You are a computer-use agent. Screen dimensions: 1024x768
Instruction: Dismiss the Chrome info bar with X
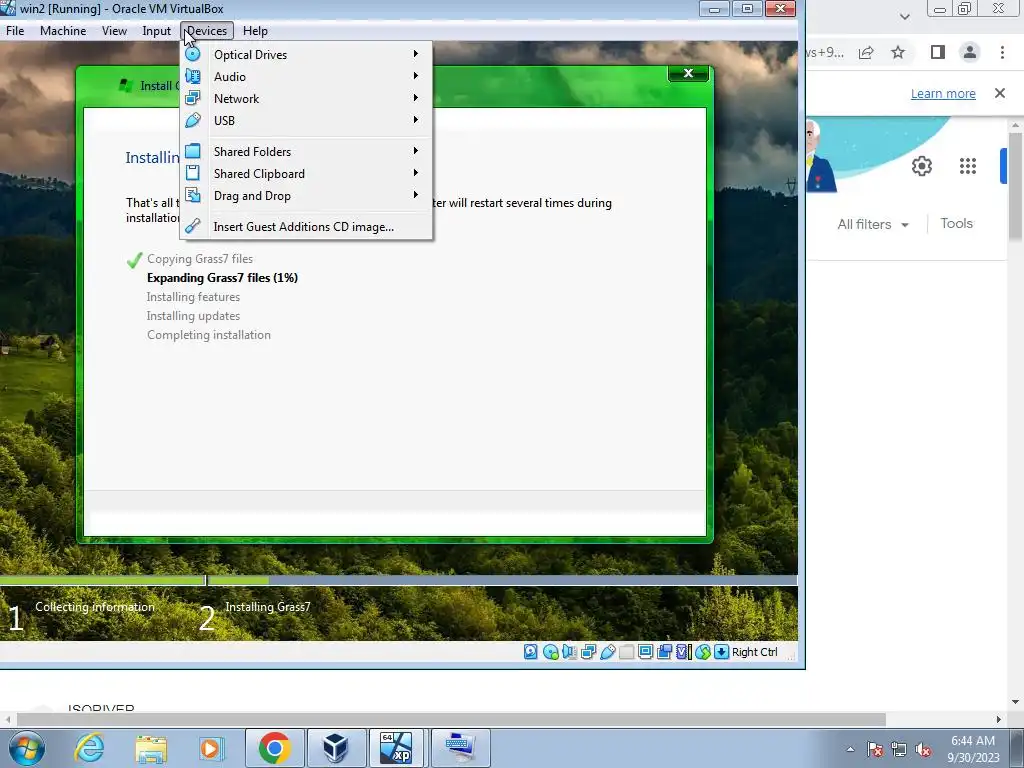click(x=1000, y=93)
